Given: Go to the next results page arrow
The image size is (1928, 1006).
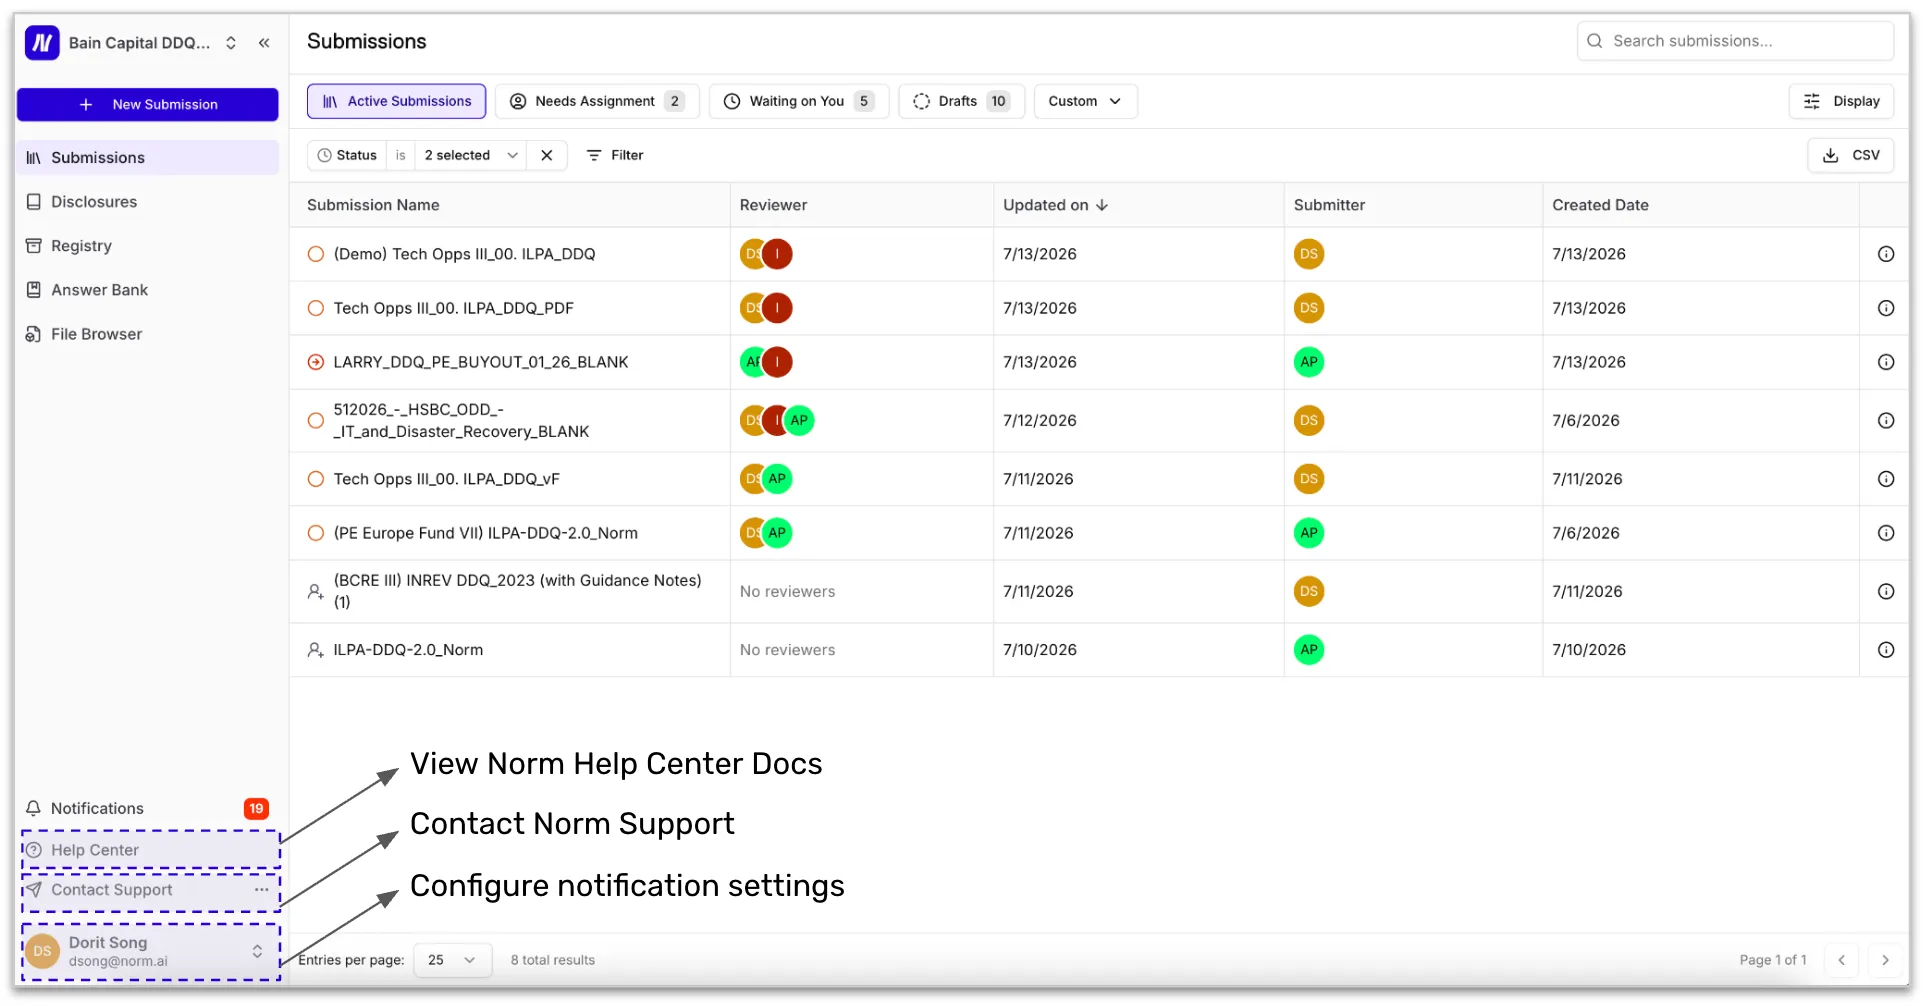Looking at the screenshot, I should pos(1885,960).
